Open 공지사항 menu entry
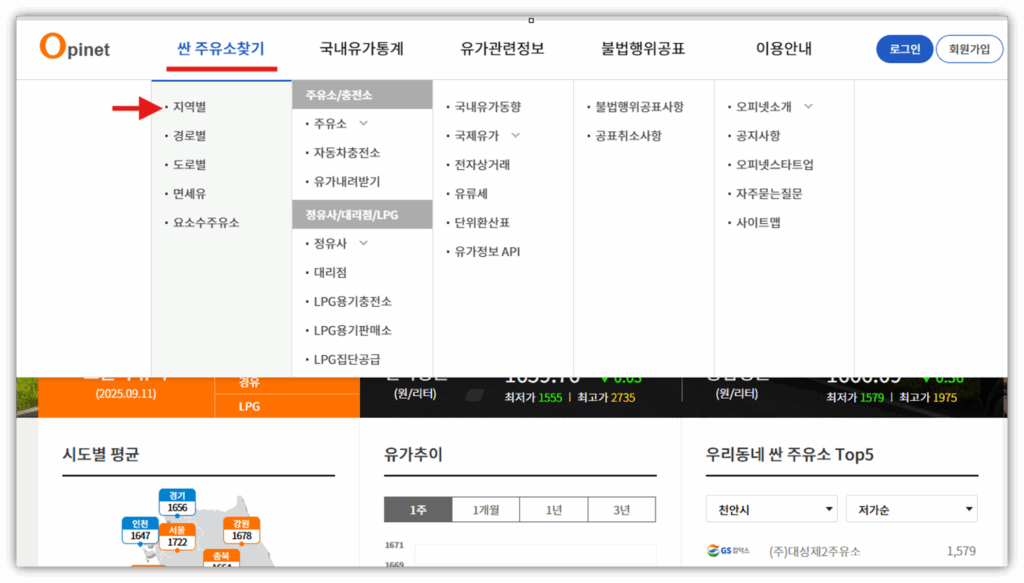The width and height of the screenshot is (1024, 583). pos(758,136)
